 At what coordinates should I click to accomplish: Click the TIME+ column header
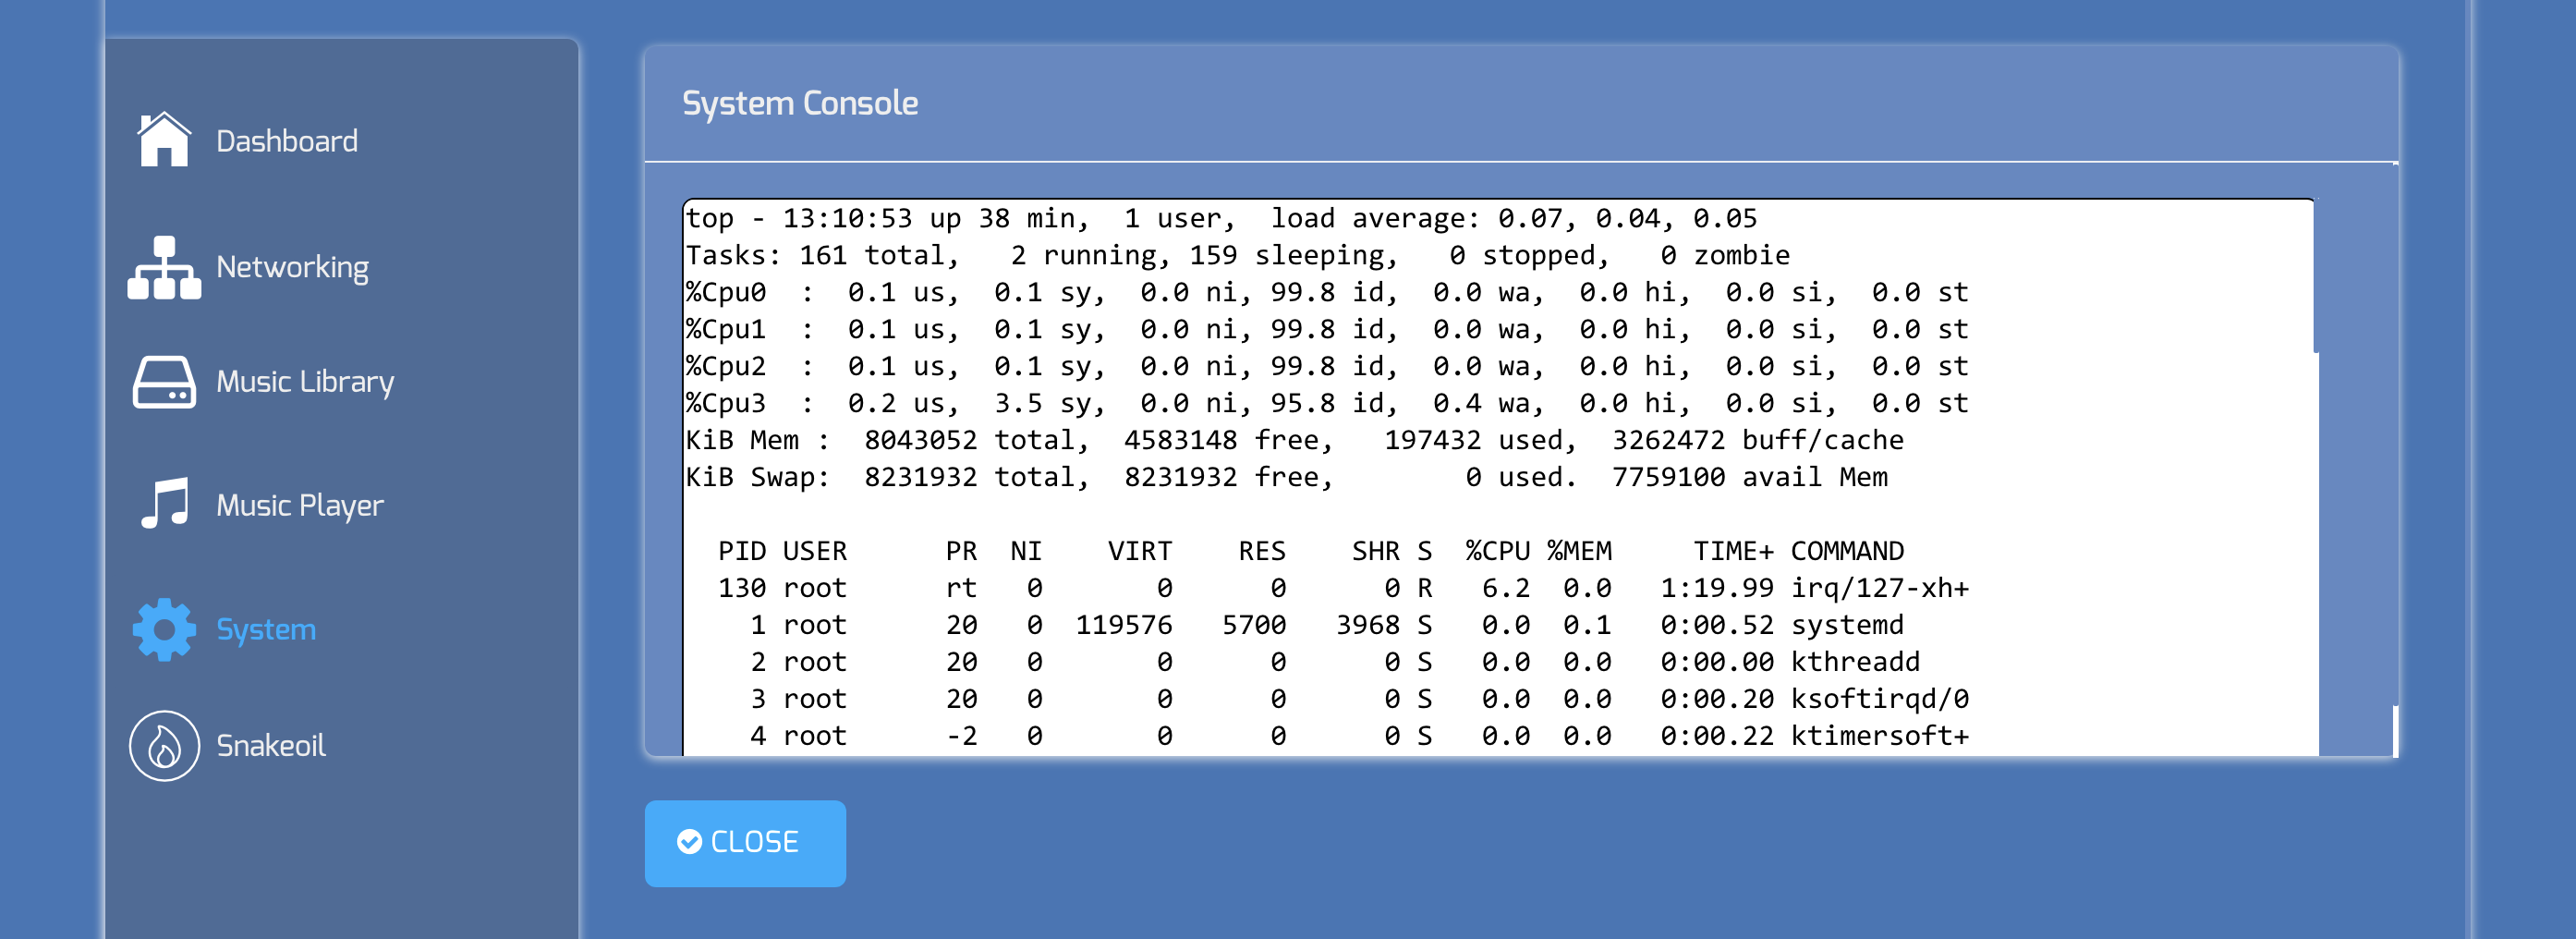pos(1733,551)
